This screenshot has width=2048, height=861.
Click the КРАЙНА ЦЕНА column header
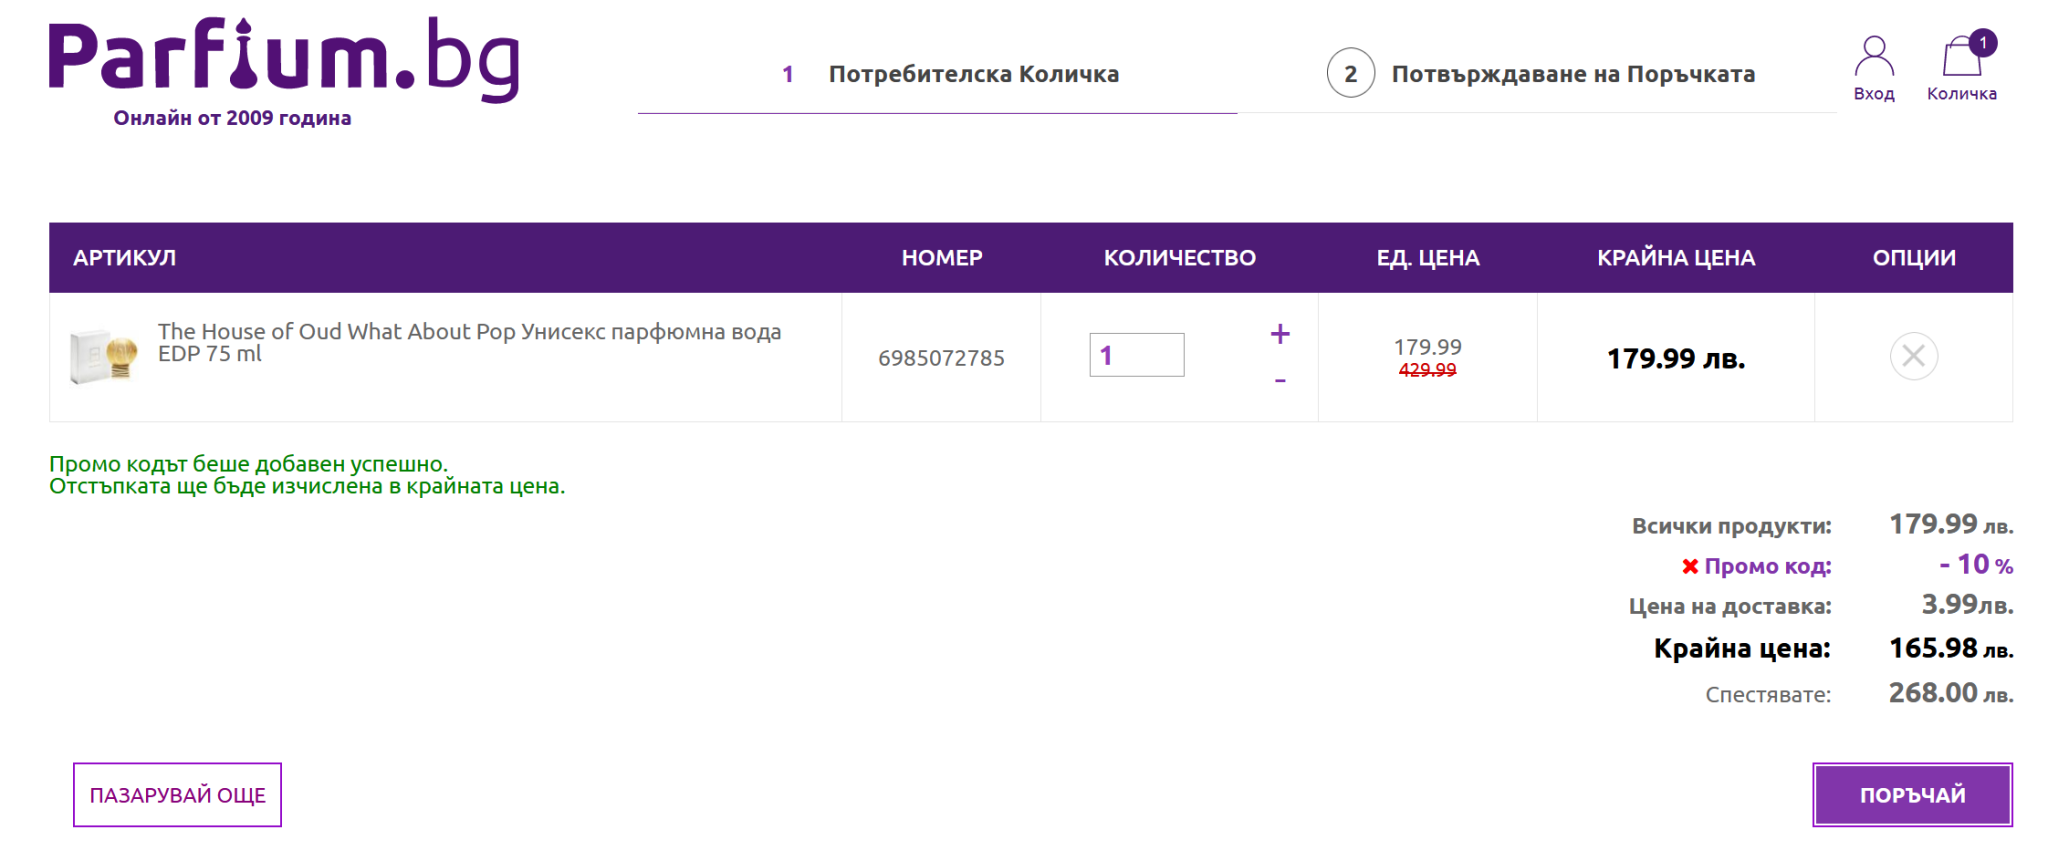[1675, 258]
